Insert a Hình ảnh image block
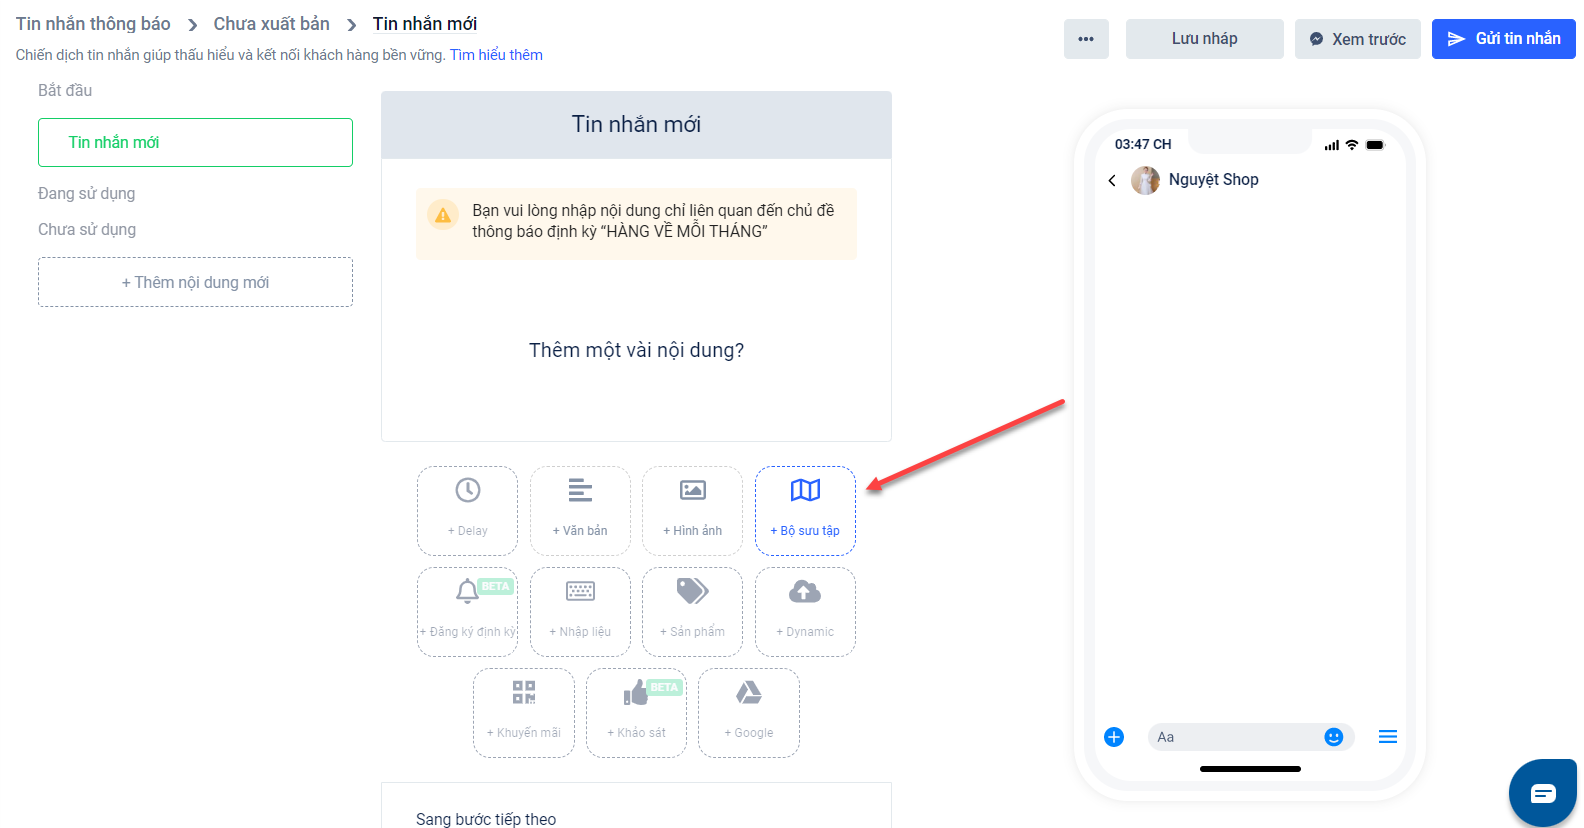 coord(692,510)
